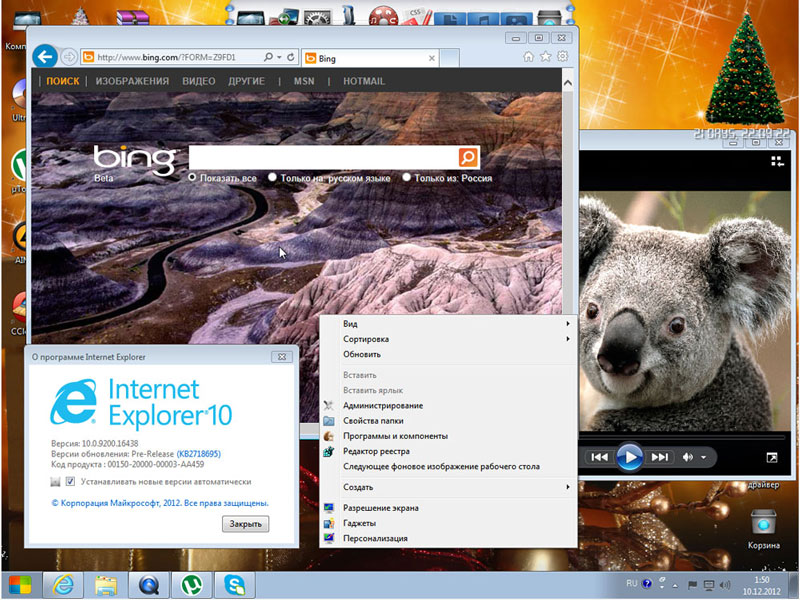Click the media player seek bar

pos(680,438)
